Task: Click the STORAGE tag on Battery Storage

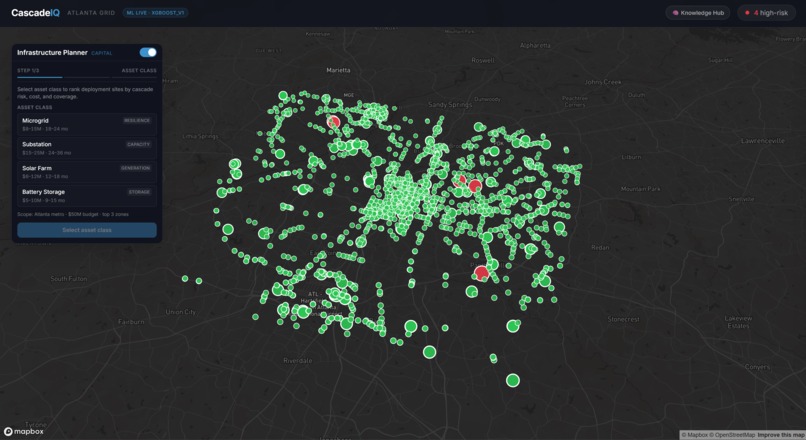Action: click(x=139, y=192)
